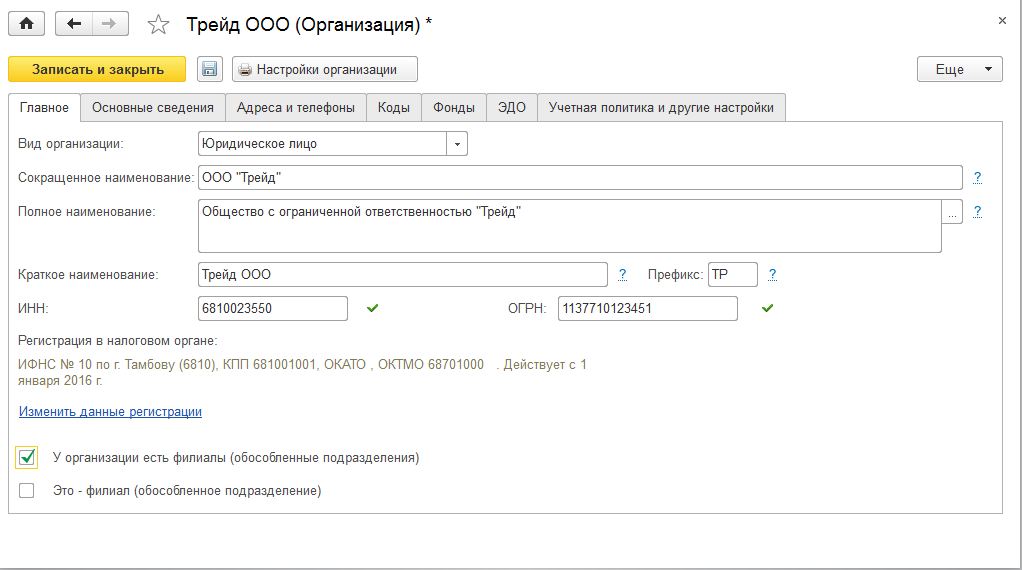Focus the ОГРН input field

pos(647,308)
